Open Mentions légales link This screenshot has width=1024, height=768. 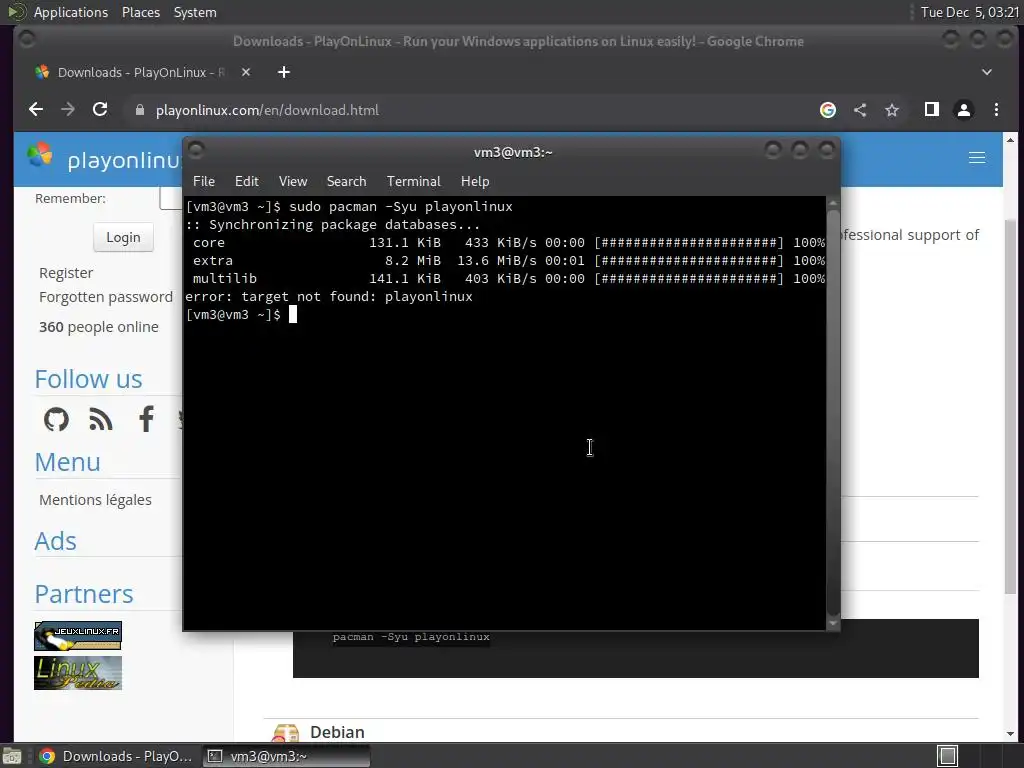point(95,500)
